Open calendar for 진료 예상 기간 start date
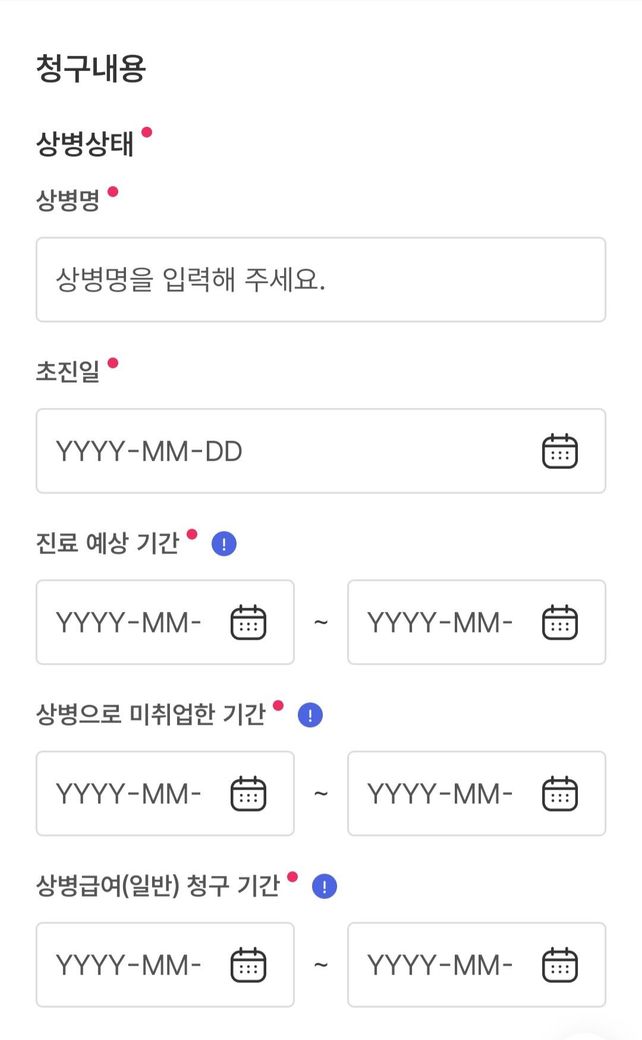 (x=248, y=623)
